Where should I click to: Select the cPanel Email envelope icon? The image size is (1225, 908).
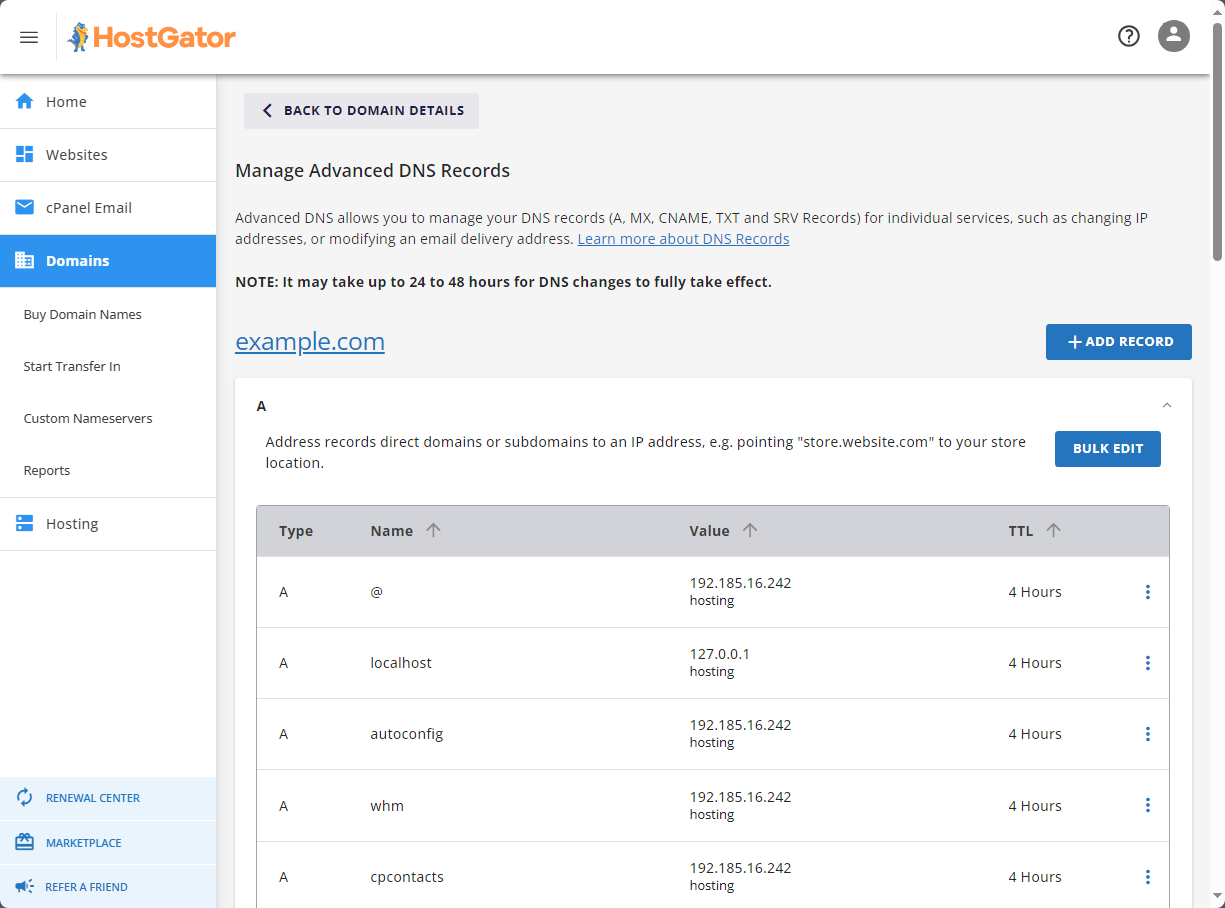tap(23, 207)
